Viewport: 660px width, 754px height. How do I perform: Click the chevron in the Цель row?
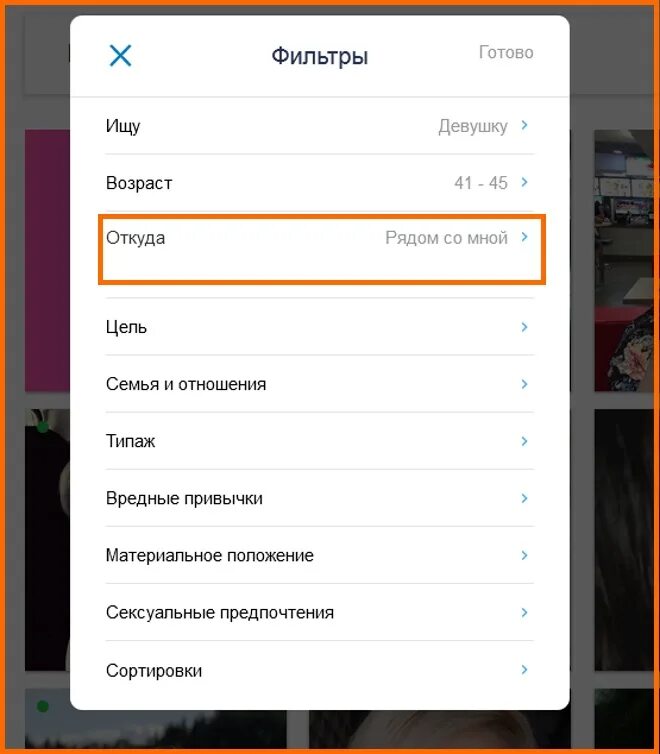pyautogui.click(x=524, y=327)
